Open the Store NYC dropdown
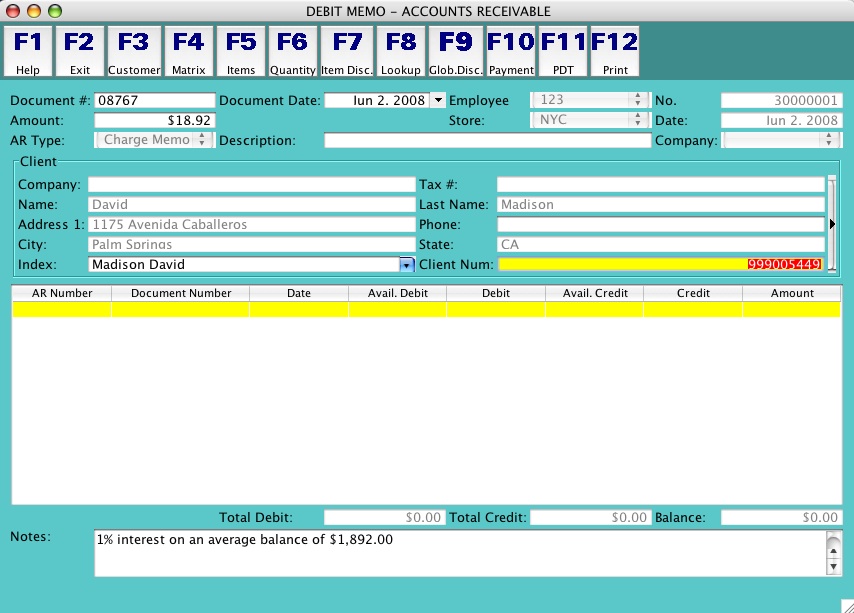 [590, 120]
